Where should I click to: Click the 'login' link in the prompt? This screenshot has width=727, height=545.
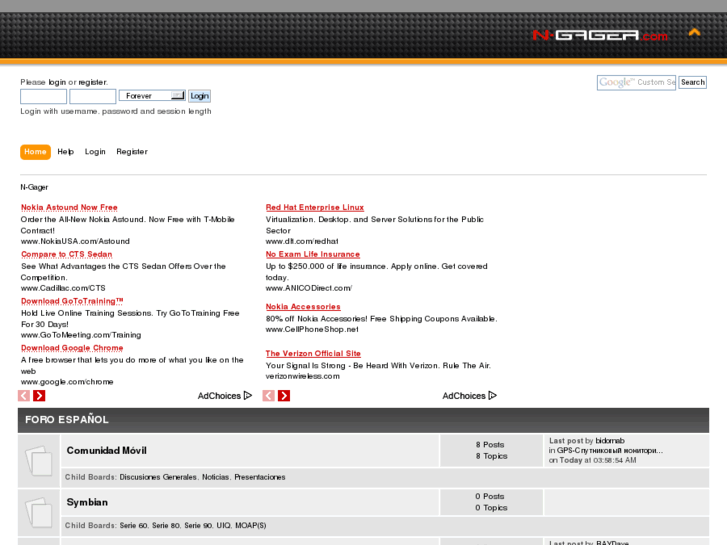57,82
